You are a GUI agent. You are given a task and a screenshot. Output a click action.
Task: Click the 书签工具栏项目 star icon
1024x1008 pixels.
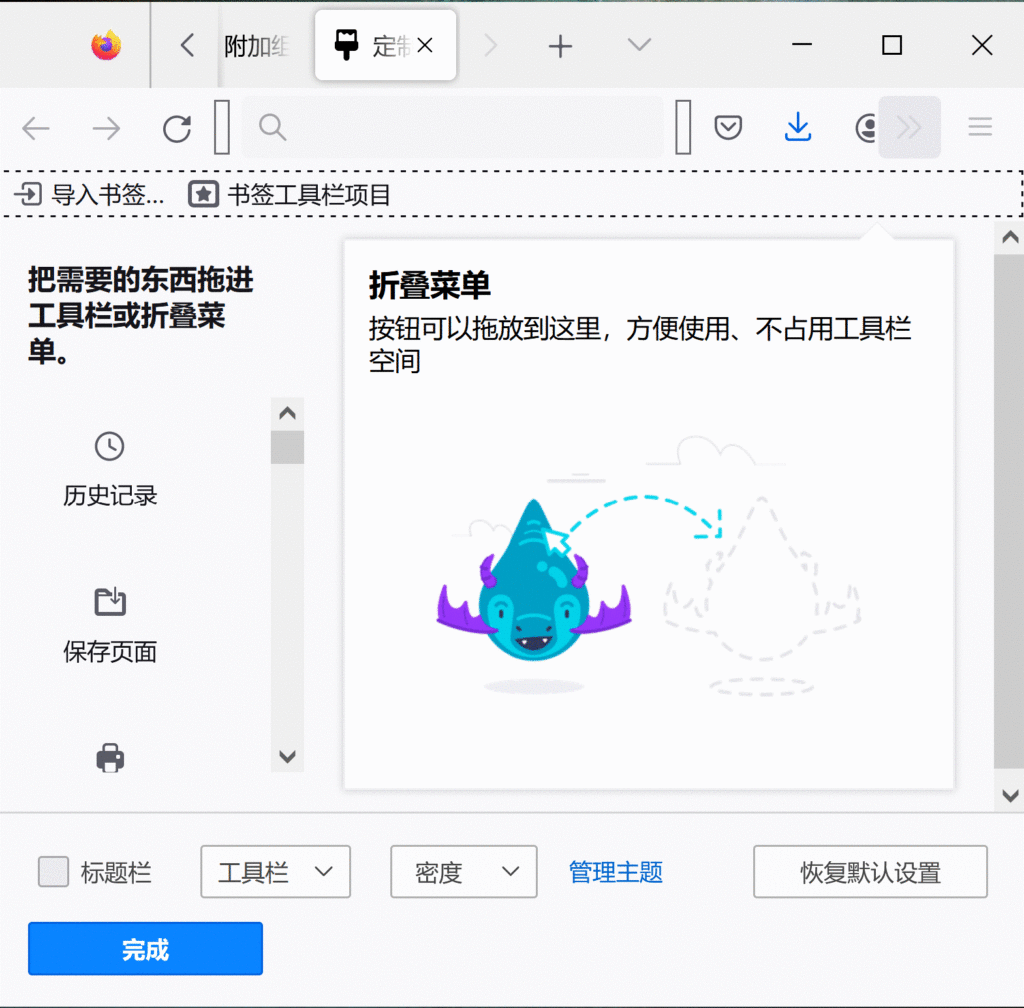(x=203, y=194)
